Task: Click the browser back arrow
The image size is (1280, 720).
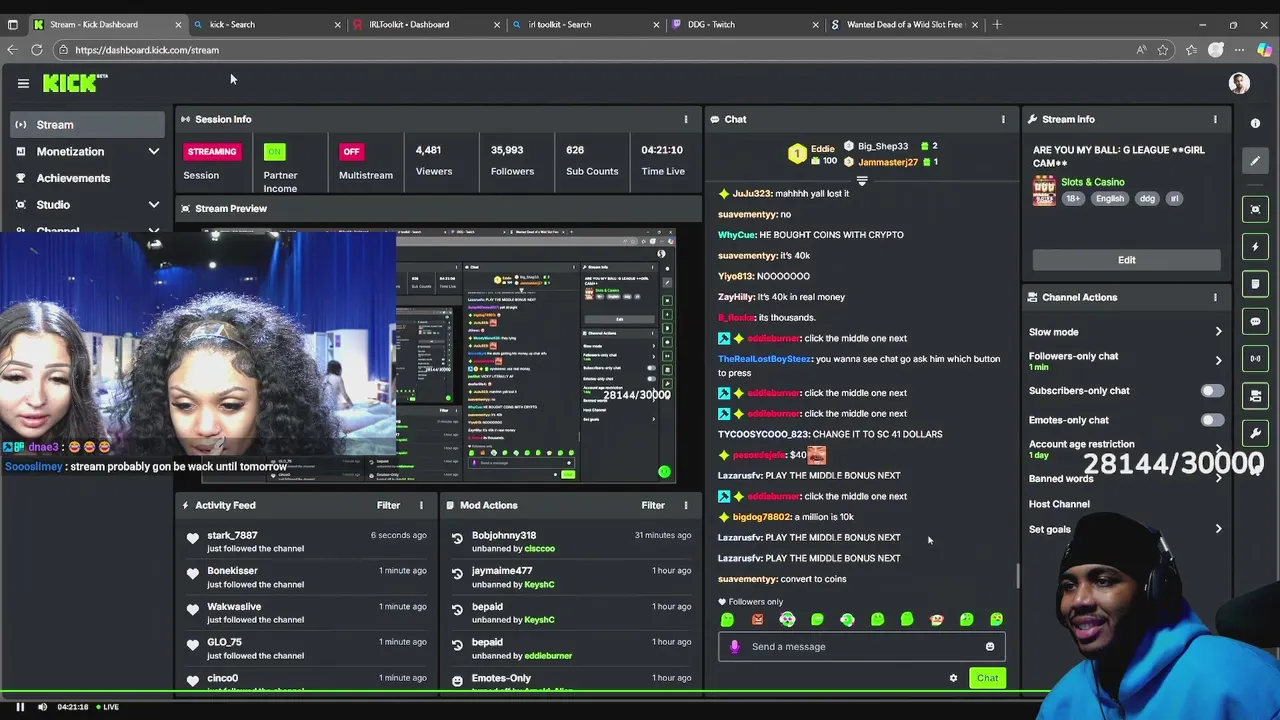Action: 12,50
